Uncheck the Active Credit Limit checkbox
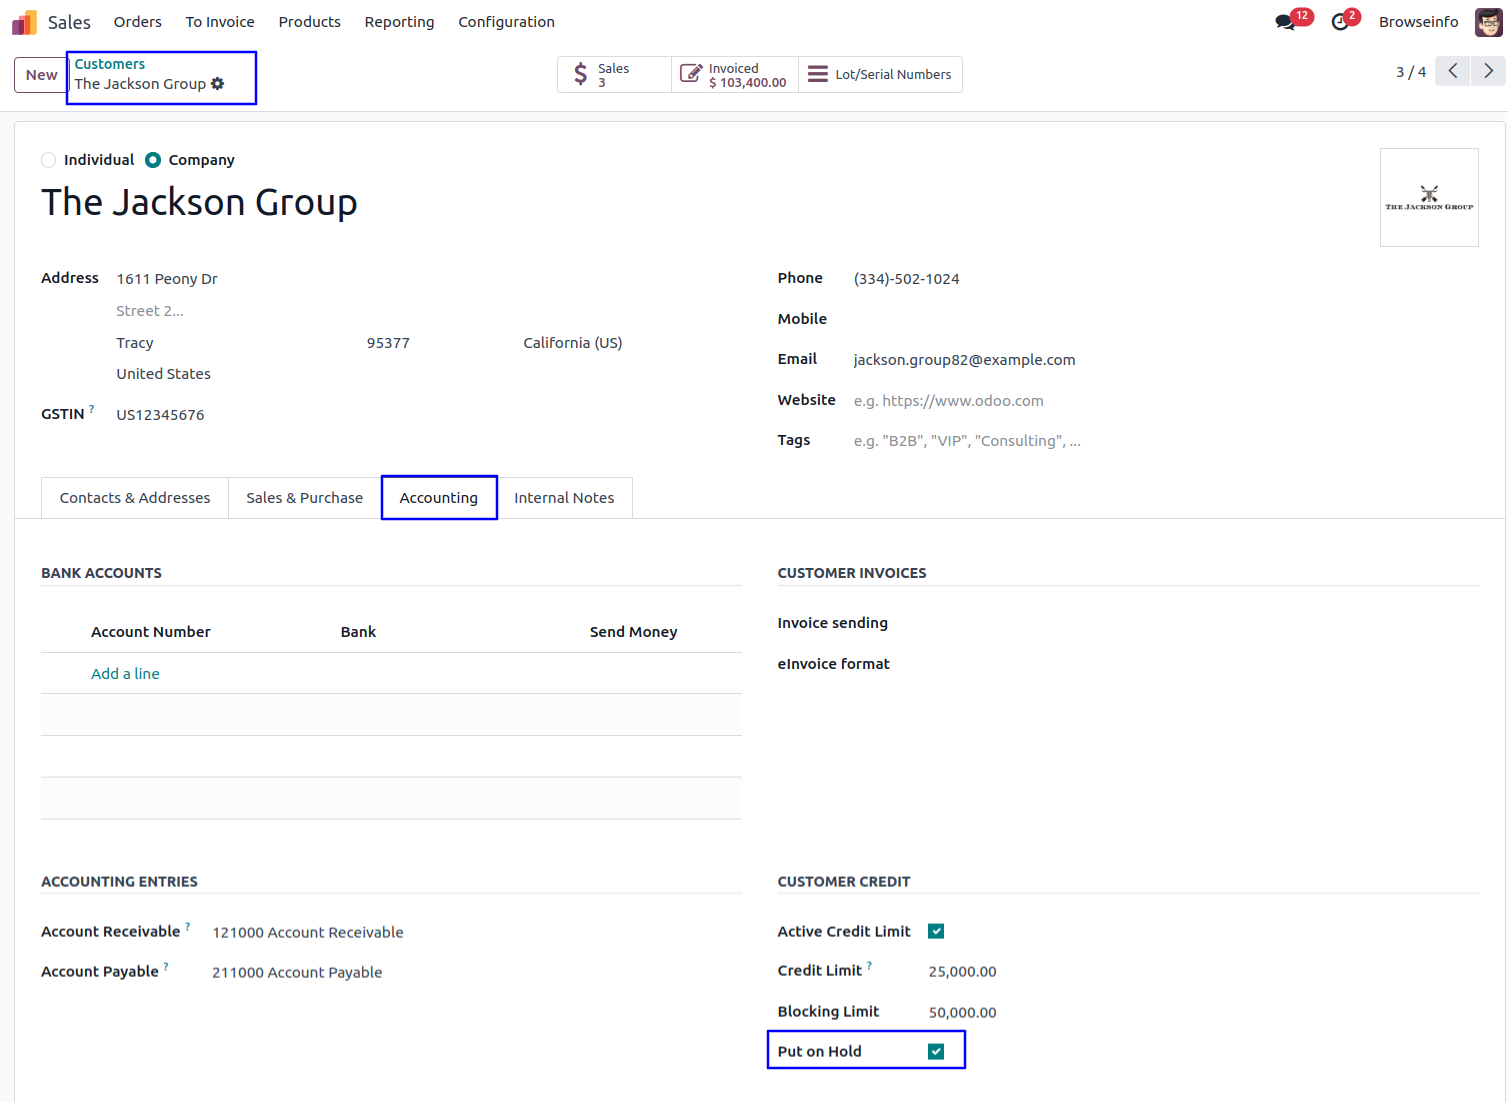The width and height of the screenshot is (1508, 1102). click(x=936, y=931)
